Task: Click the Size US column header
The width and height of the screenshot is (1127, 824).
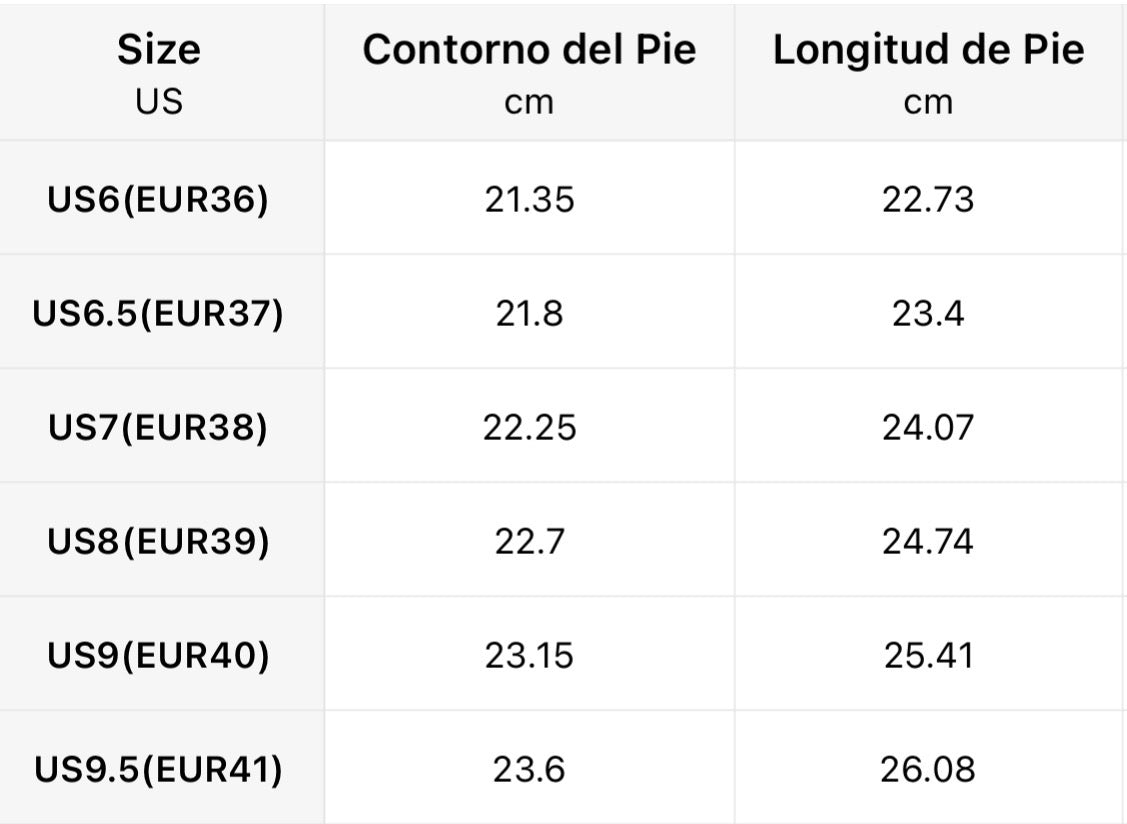Action: point(159,72)
